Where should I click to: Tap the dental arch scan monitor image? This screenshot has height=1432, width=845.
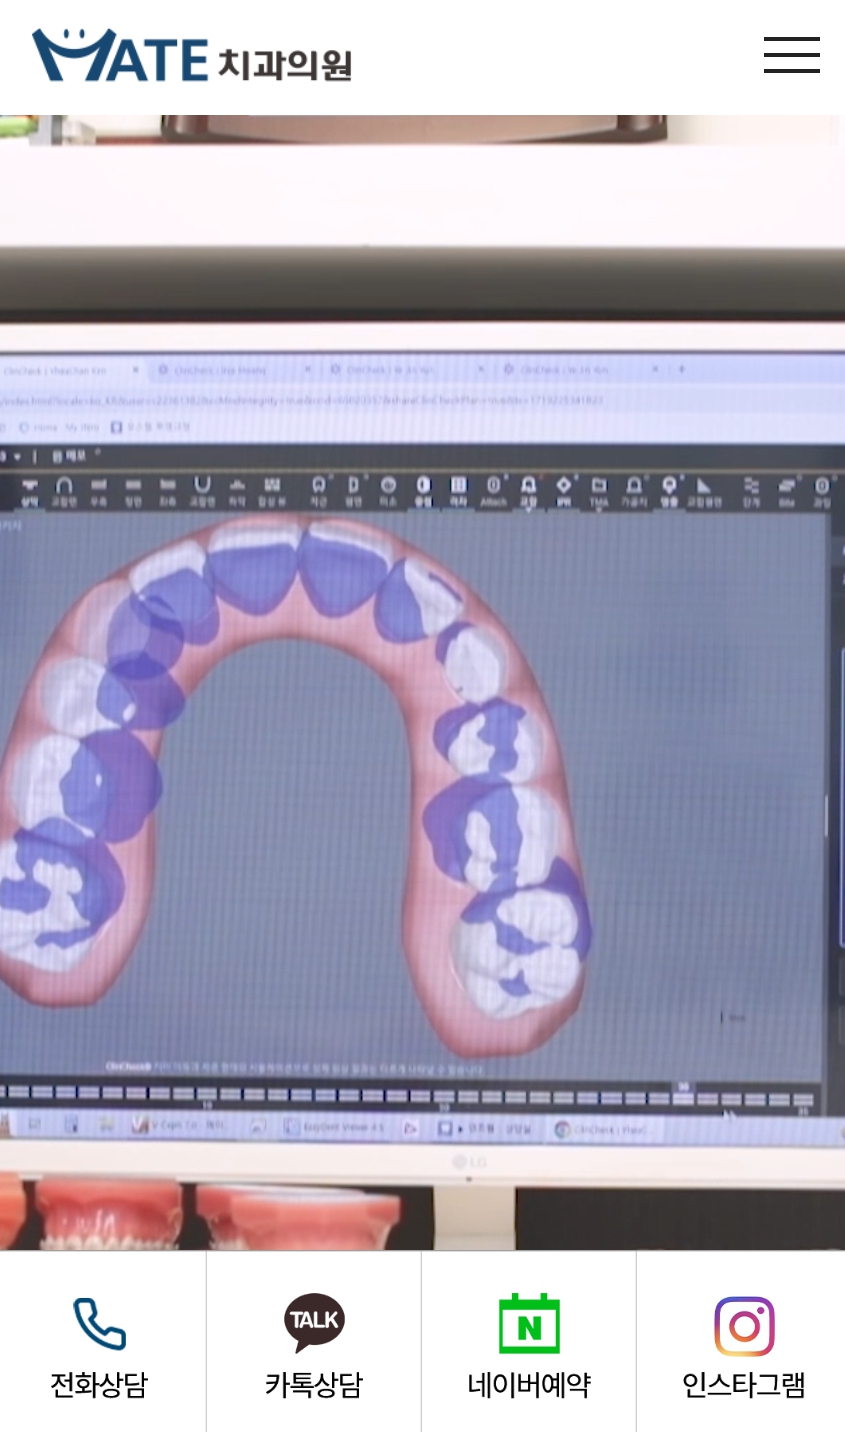[x=422, y=683]
